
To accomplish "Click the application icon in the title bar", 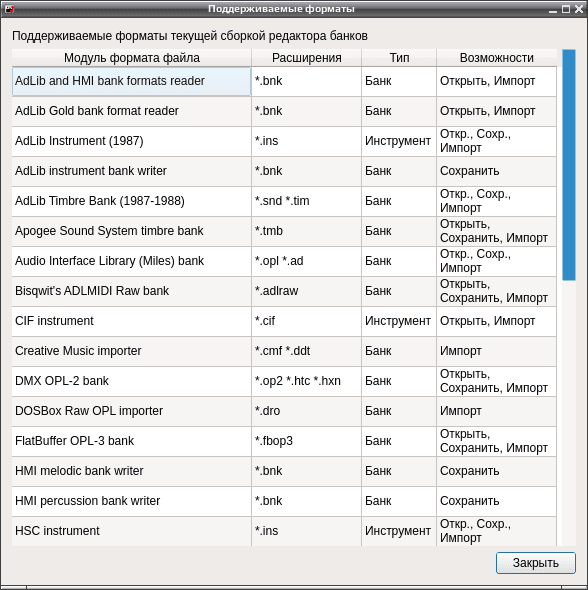I will point(9,9).
